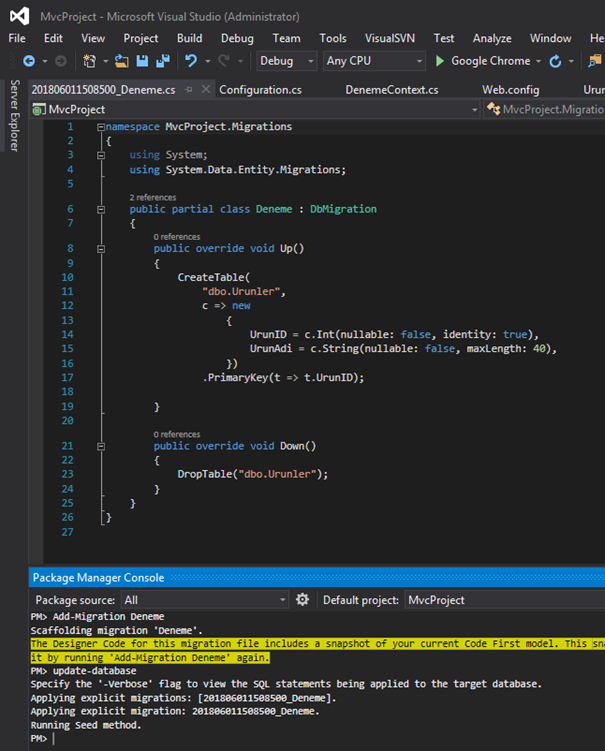The width and height of the screenshot is (605, 751).
Task: Open the back navigation history dropdown arrow
Action: 45,61
